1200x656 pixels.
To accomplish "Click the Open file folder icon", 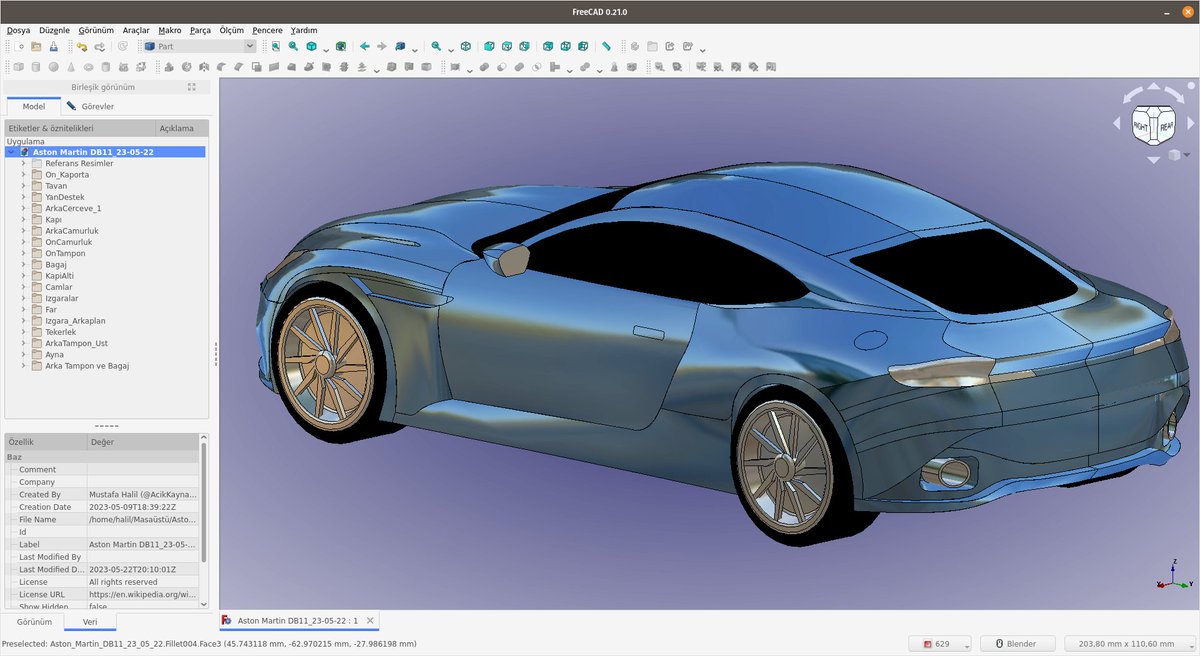I will click(36, 46).
